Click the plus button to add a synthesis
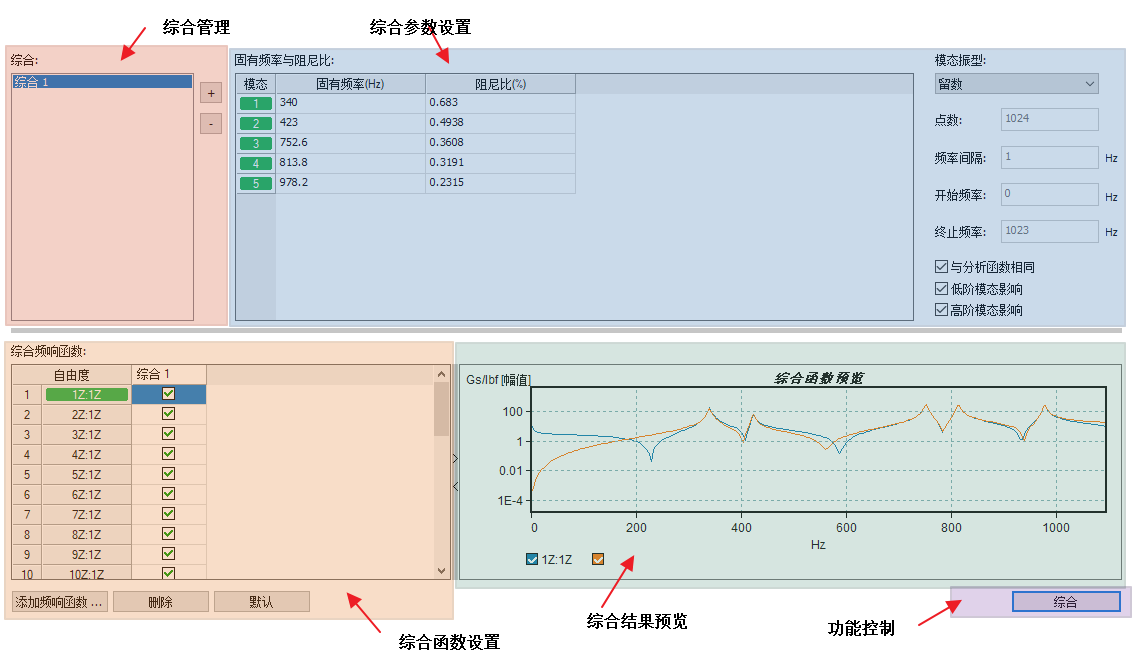Image resolution: width=1133 pixels, height=655 pixels. pyautogui.click(x=211, y=93)
